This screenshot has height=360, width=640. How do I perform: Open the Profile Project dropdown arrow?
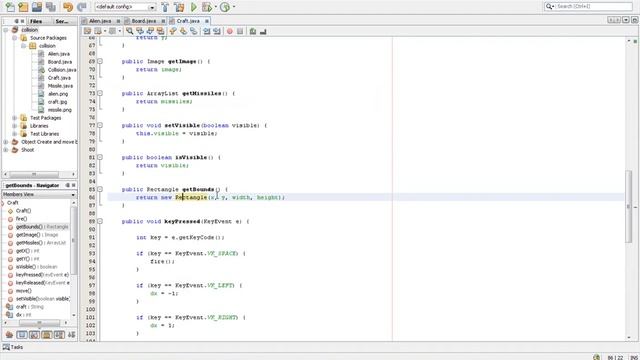(234, 7)
